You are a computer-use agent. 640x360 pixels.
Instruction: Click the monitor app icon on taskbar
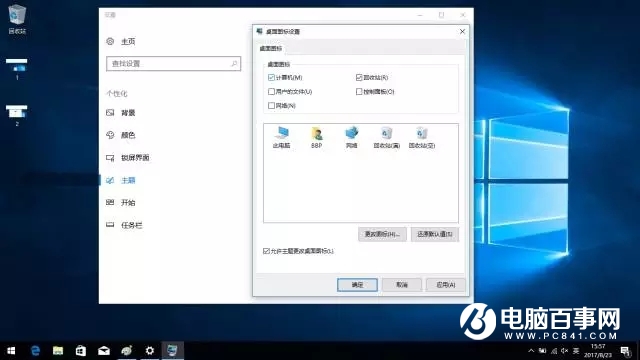(x=172, y=351)
